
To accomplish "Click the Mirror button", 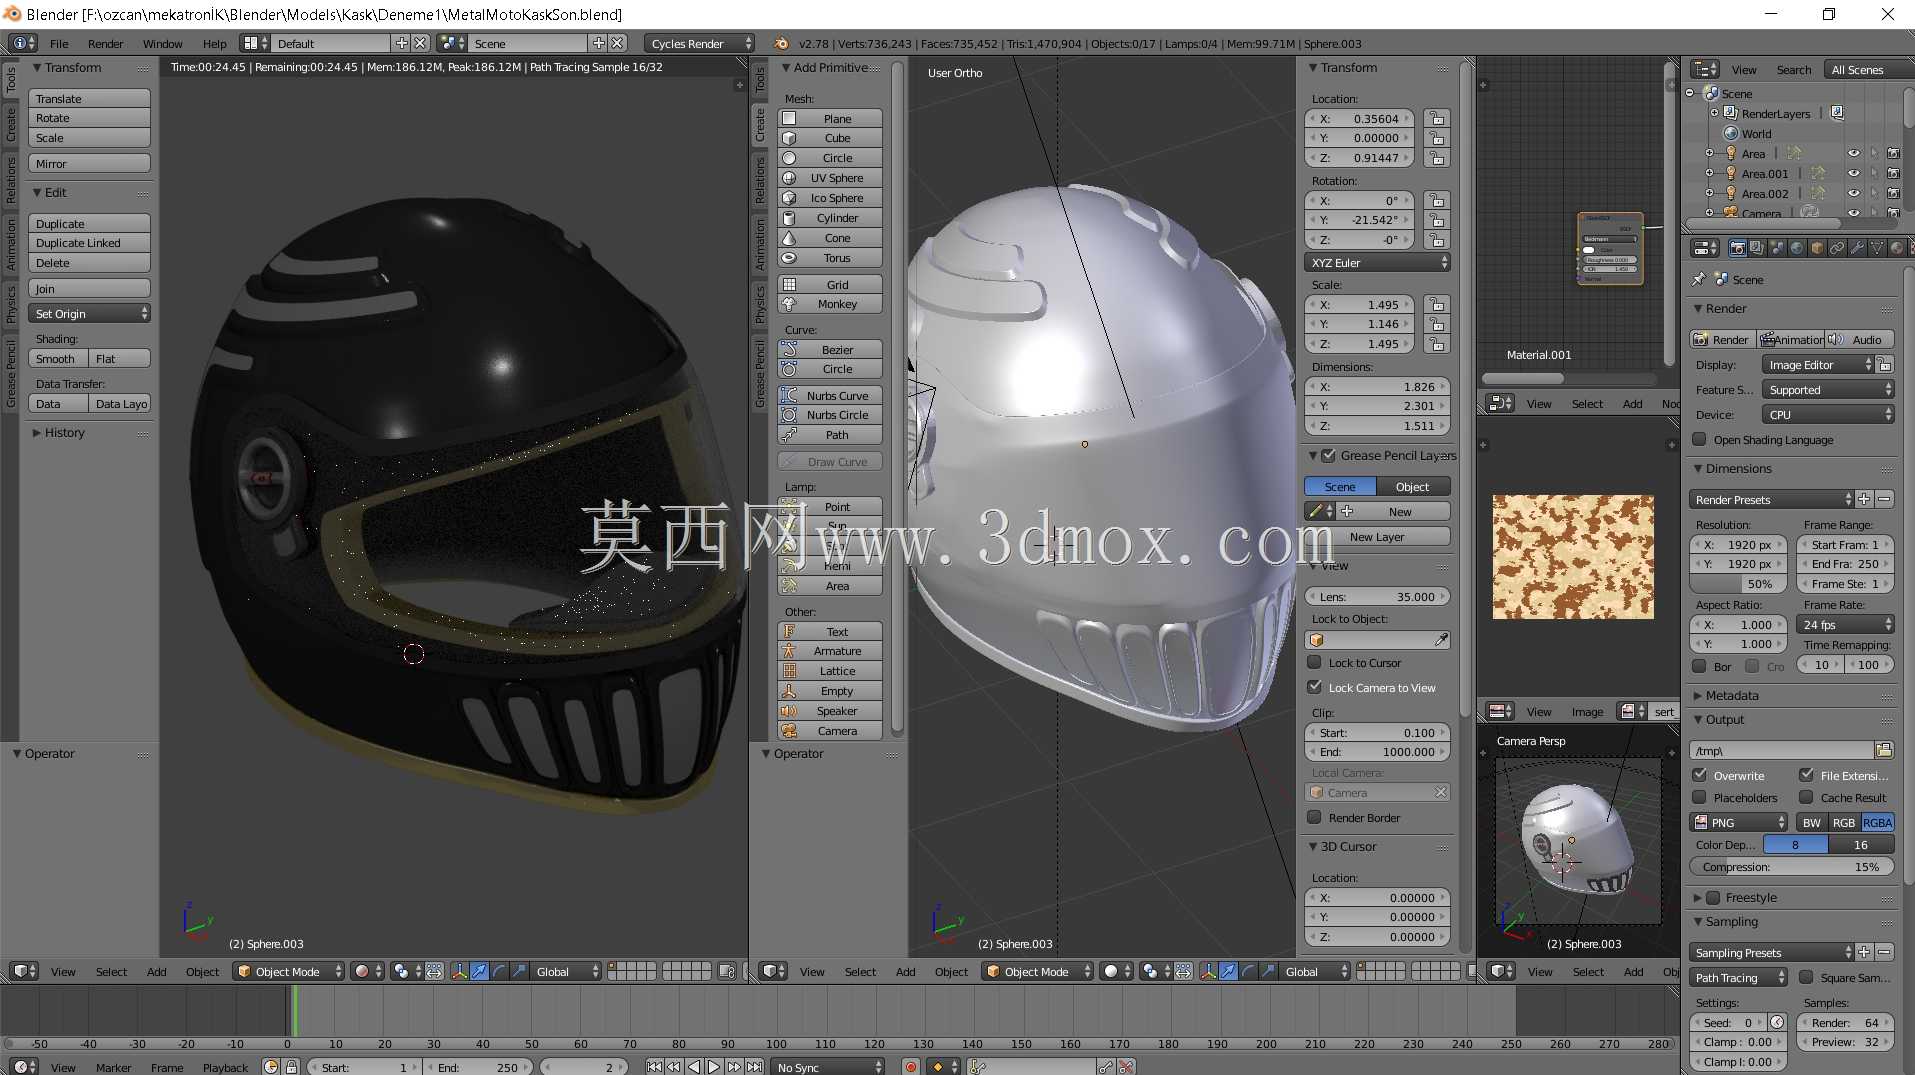I will click(x=89, y=164).
